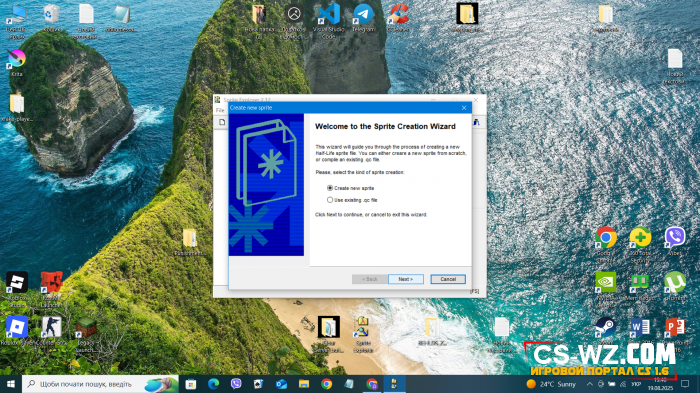Screen dimensions: 700x393
Task: Select the Mem Reduct desktop shortcut
Action: pos(640,286)
